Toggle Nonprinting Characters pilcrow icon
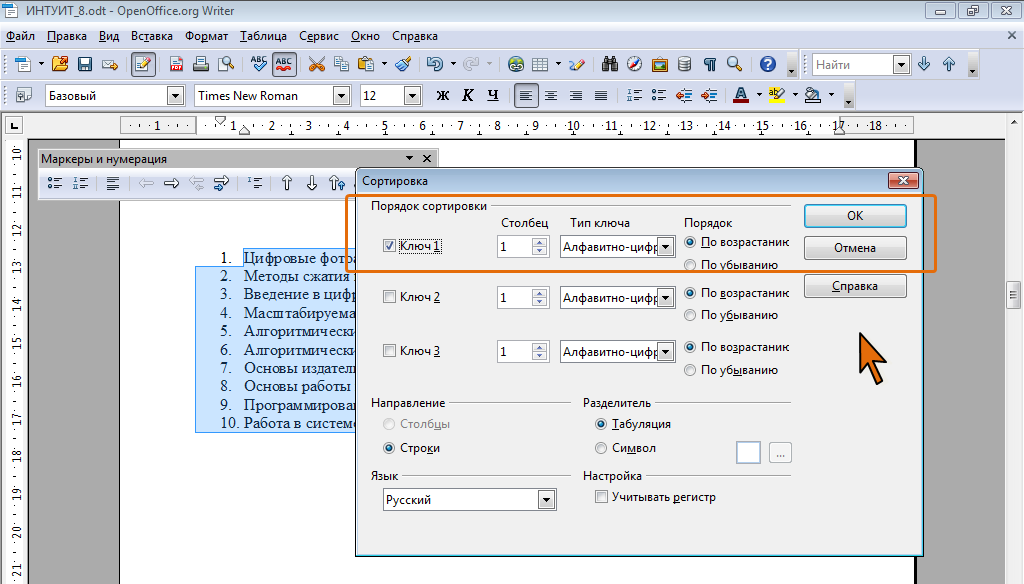The image size is (1024, 584). point(710,64)
